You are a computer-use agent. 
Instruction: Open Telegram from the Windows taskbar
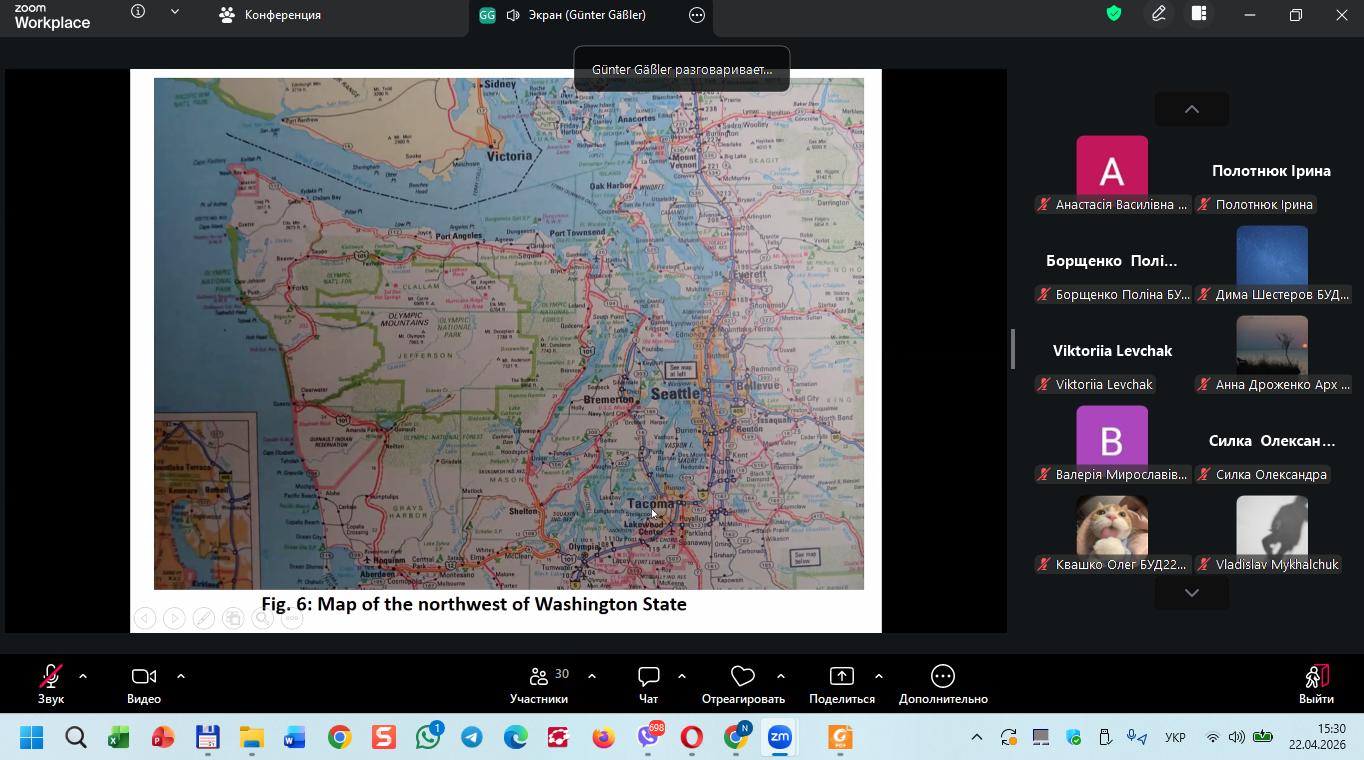(472, 738)
